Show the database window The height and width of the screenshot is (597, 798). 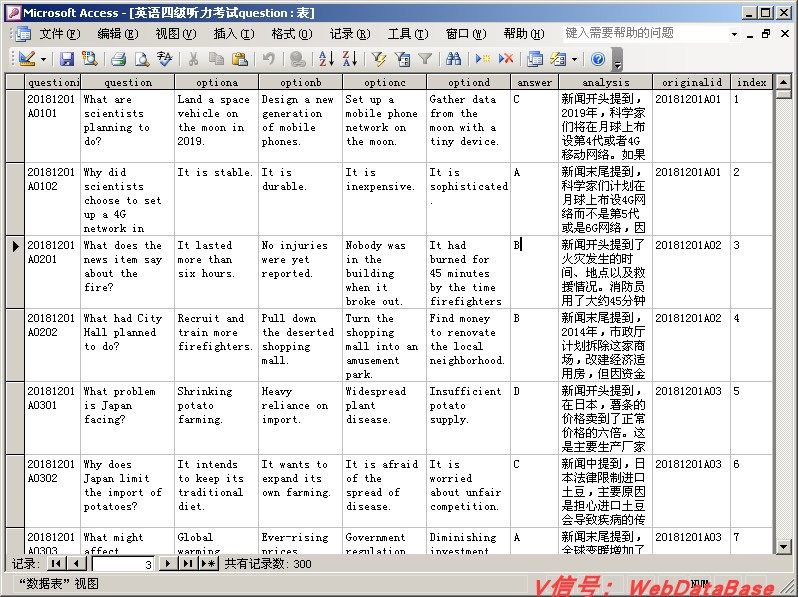pyautogui.click(x=534, y=59)
